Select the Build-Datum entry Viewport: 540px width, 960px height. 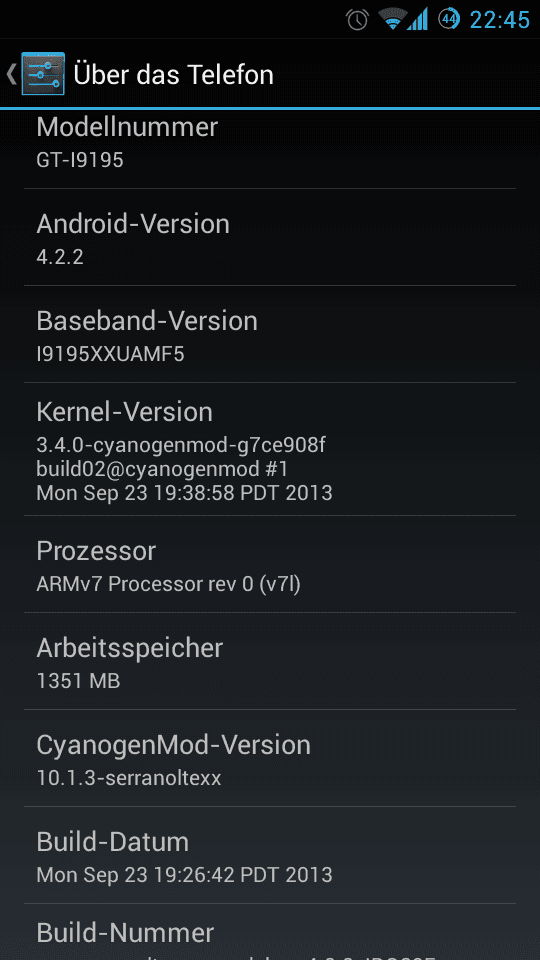[270, 855]
